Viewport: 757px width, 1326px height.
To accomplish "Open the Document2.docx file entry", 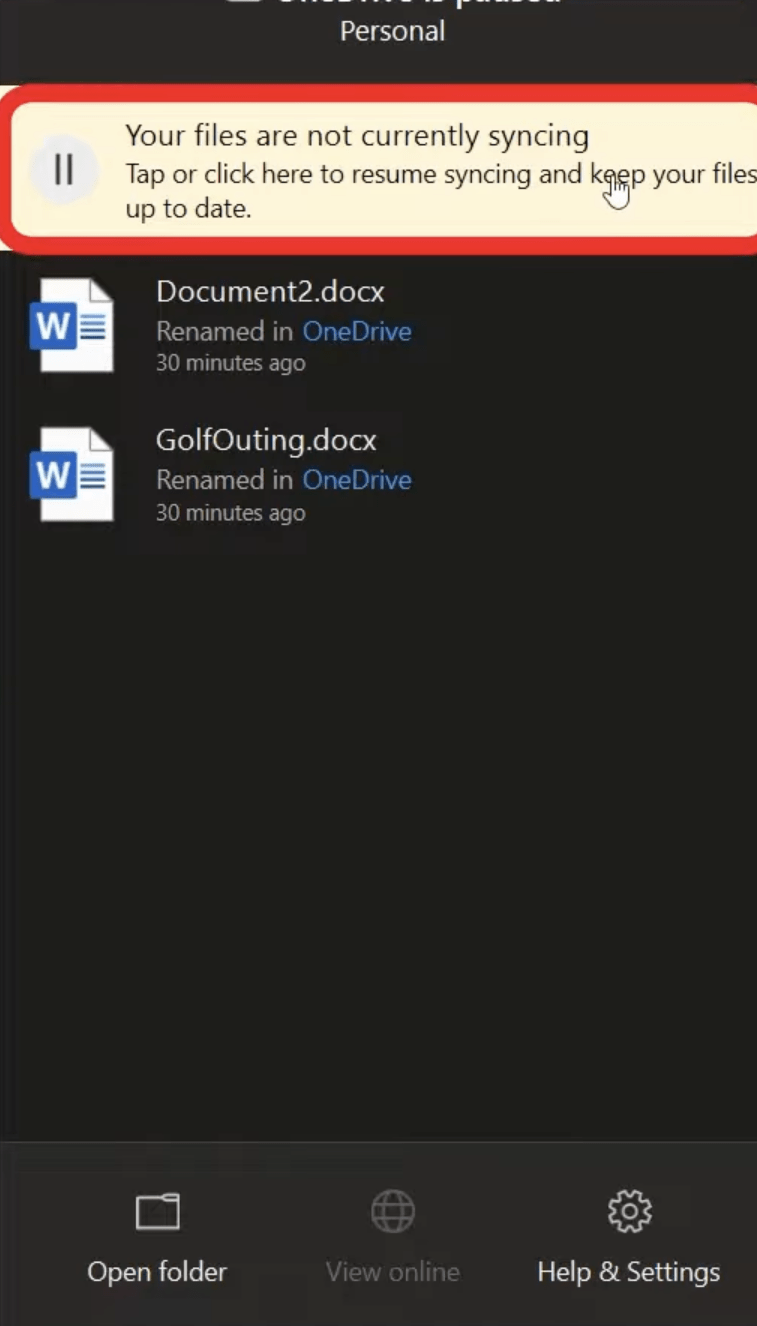I will tap(378, 326).
